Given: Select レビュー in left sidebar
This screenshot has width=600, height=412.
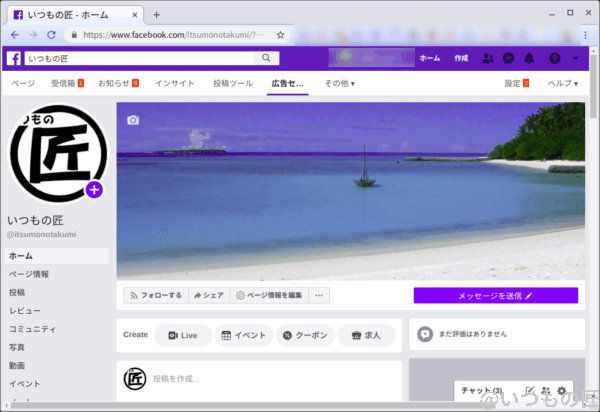Looking at the screenshot, I should pos(25,311).
